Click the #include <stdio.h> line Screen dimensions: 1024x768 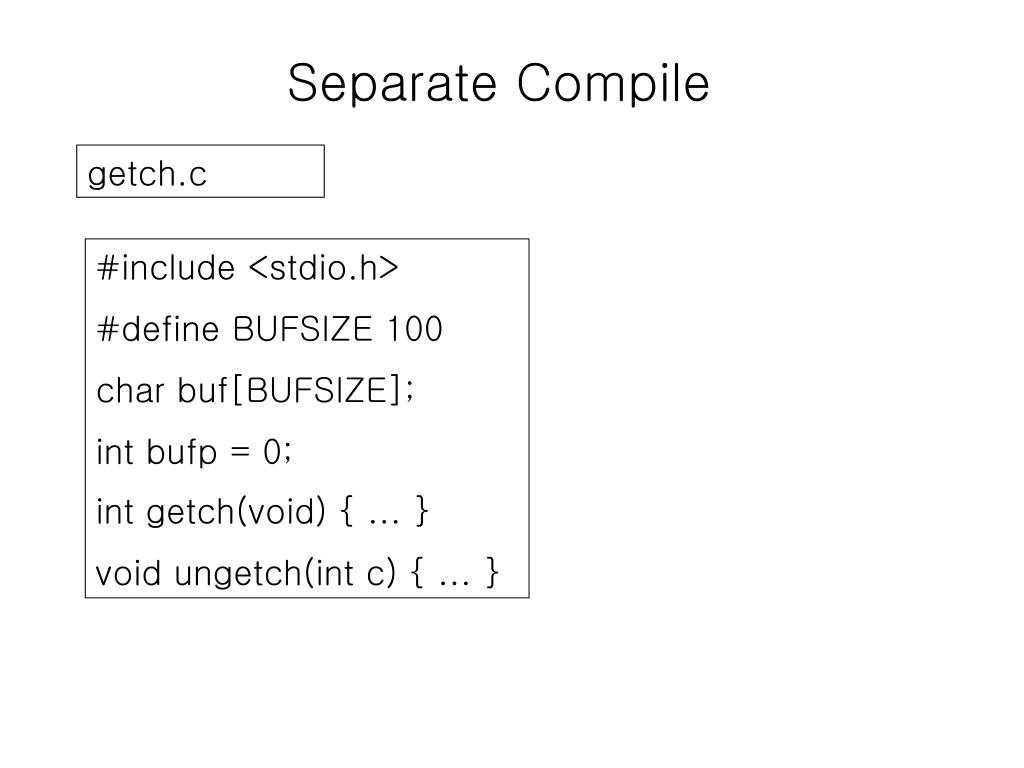pyautogui.click(x=248, y=268)
